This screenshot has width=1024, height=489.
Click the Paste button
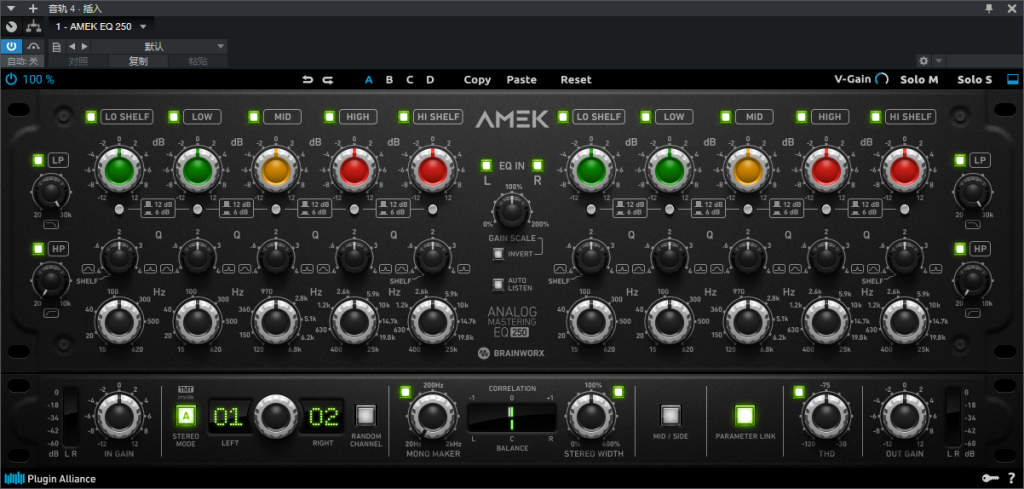click(522, 80)
